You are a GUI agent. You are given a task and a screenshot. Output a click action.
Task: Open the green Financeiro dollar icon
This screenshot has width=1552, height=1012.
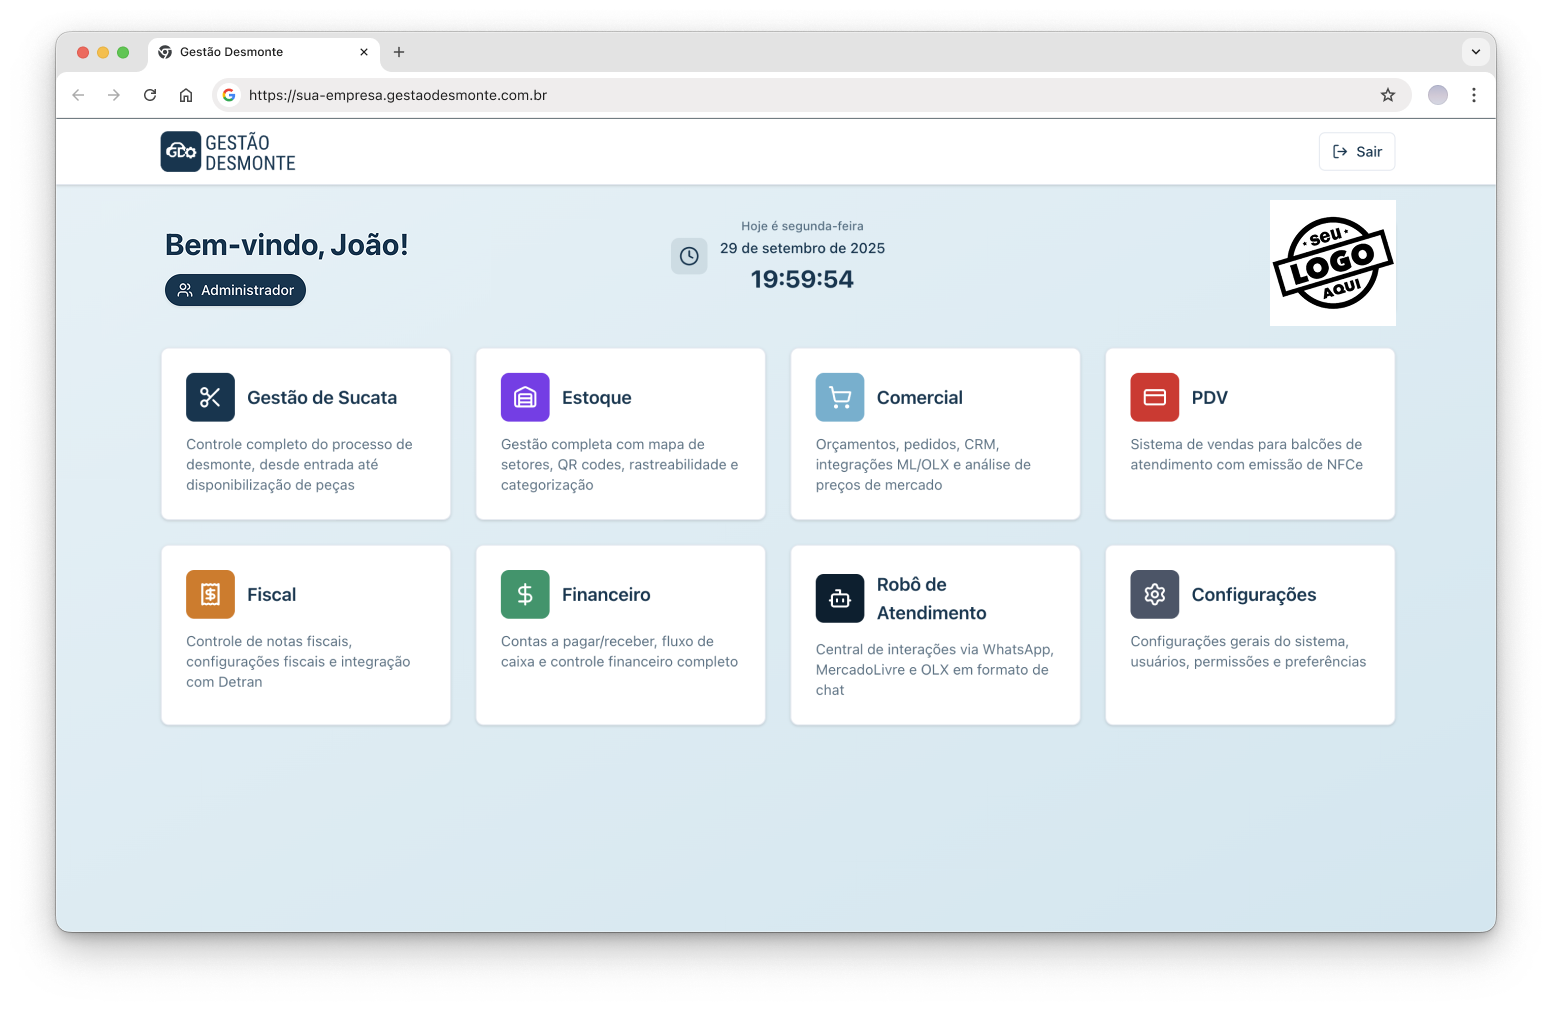pyautogui.click(x=525, y=594)
